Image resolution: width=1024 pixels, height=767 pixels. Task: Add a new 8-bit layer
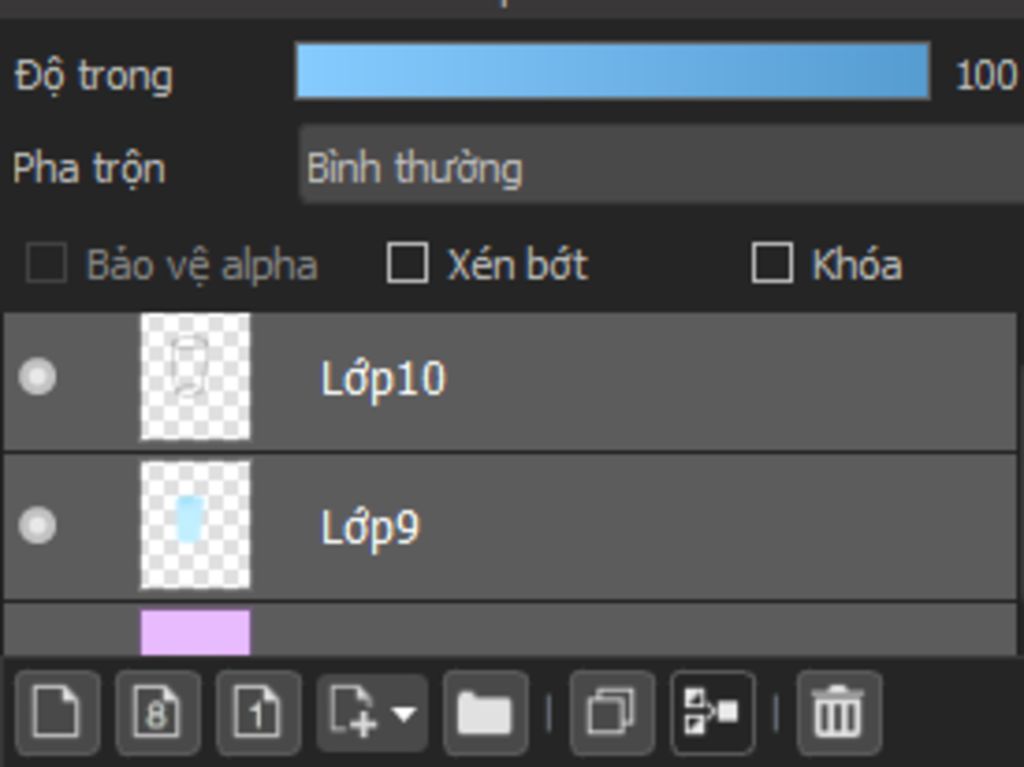click(x=158, y=712)
